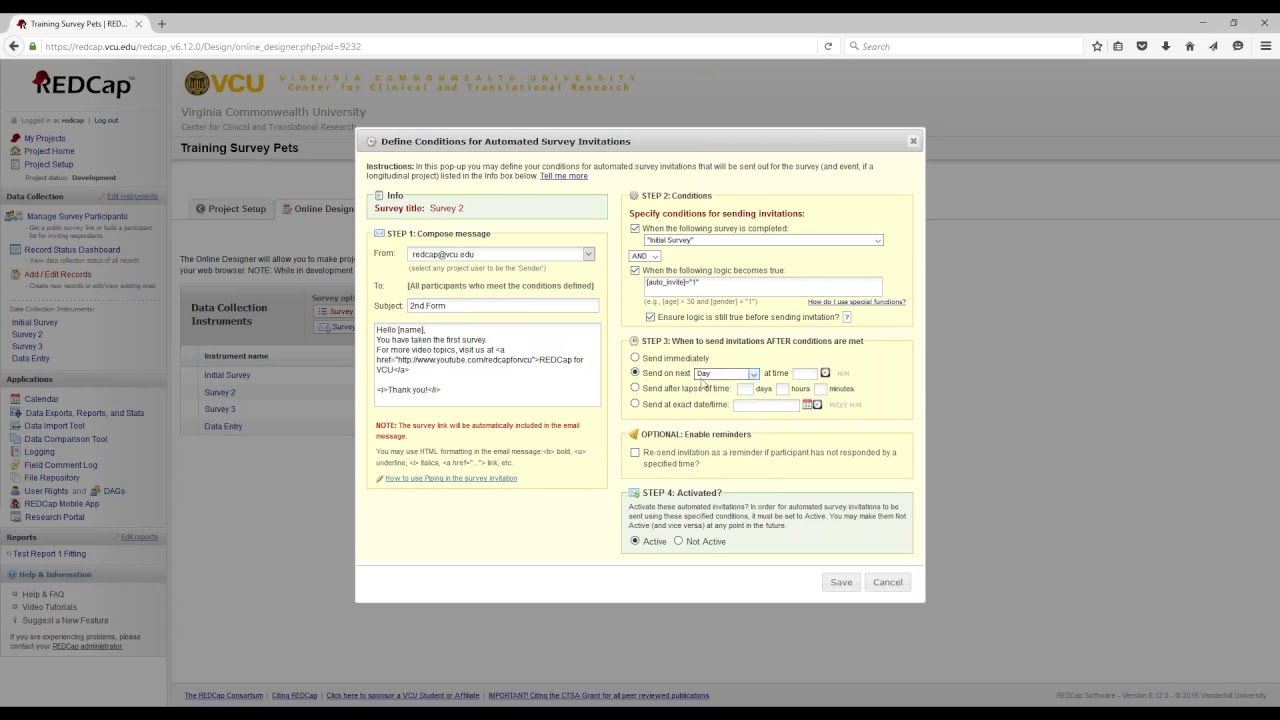Click Data Import Tool icon

[x=15, y=426]
